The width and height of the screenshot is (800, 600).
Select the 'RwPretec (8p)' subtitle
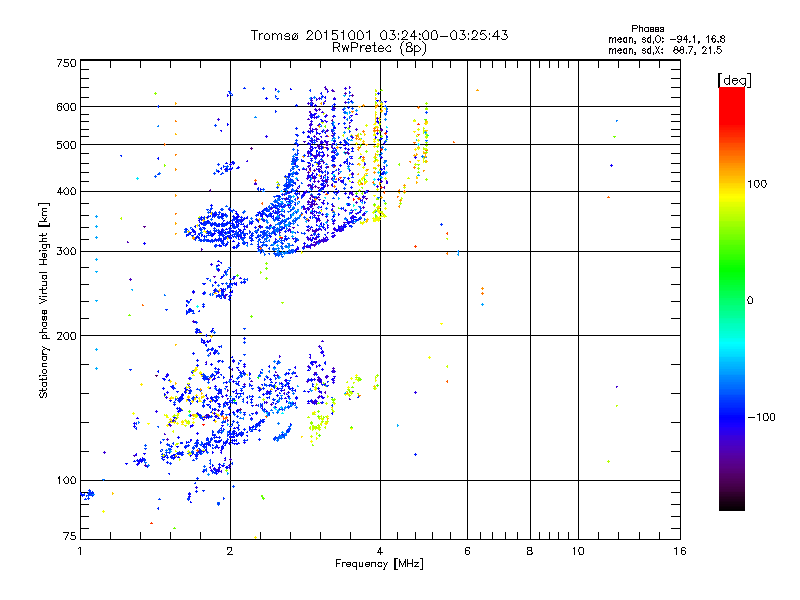coord(379,48)
